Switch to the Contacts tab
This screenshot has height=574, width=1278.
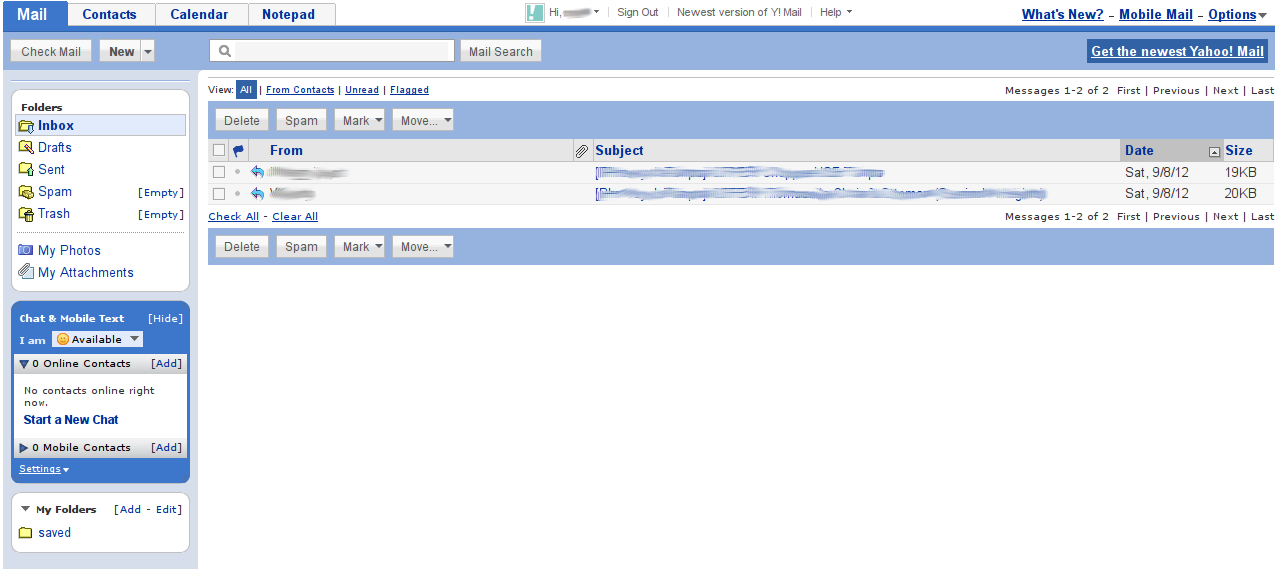point(110,14)
